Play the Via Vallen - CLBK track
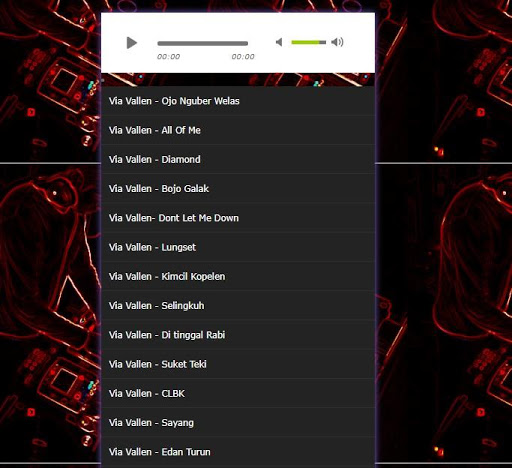 [x=238, y=394]
